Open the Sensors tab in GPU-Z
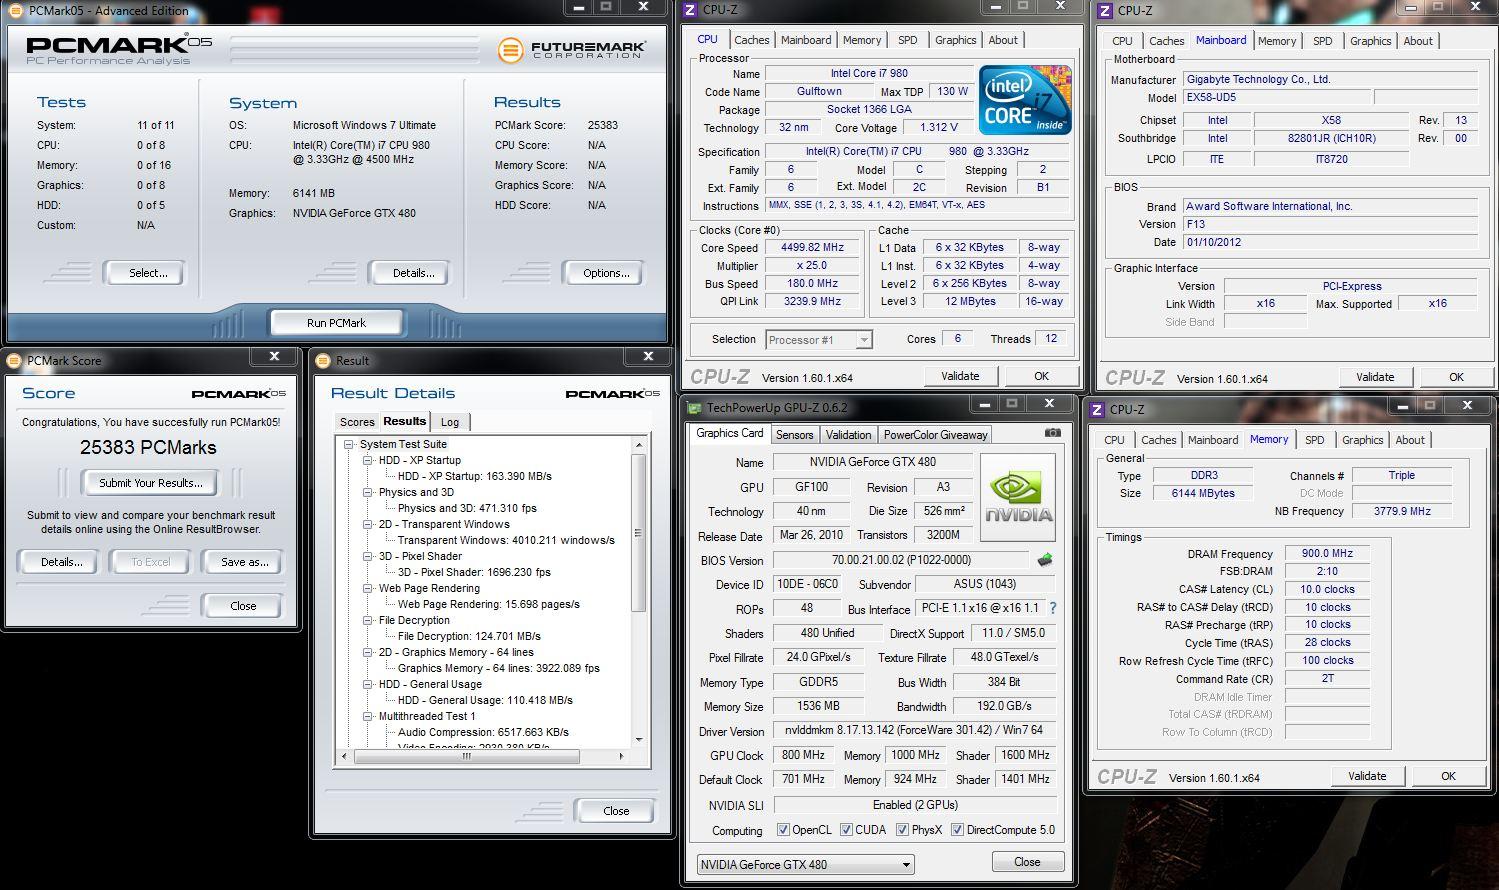This screenshot has height=890, width=1499. point(795,435)
